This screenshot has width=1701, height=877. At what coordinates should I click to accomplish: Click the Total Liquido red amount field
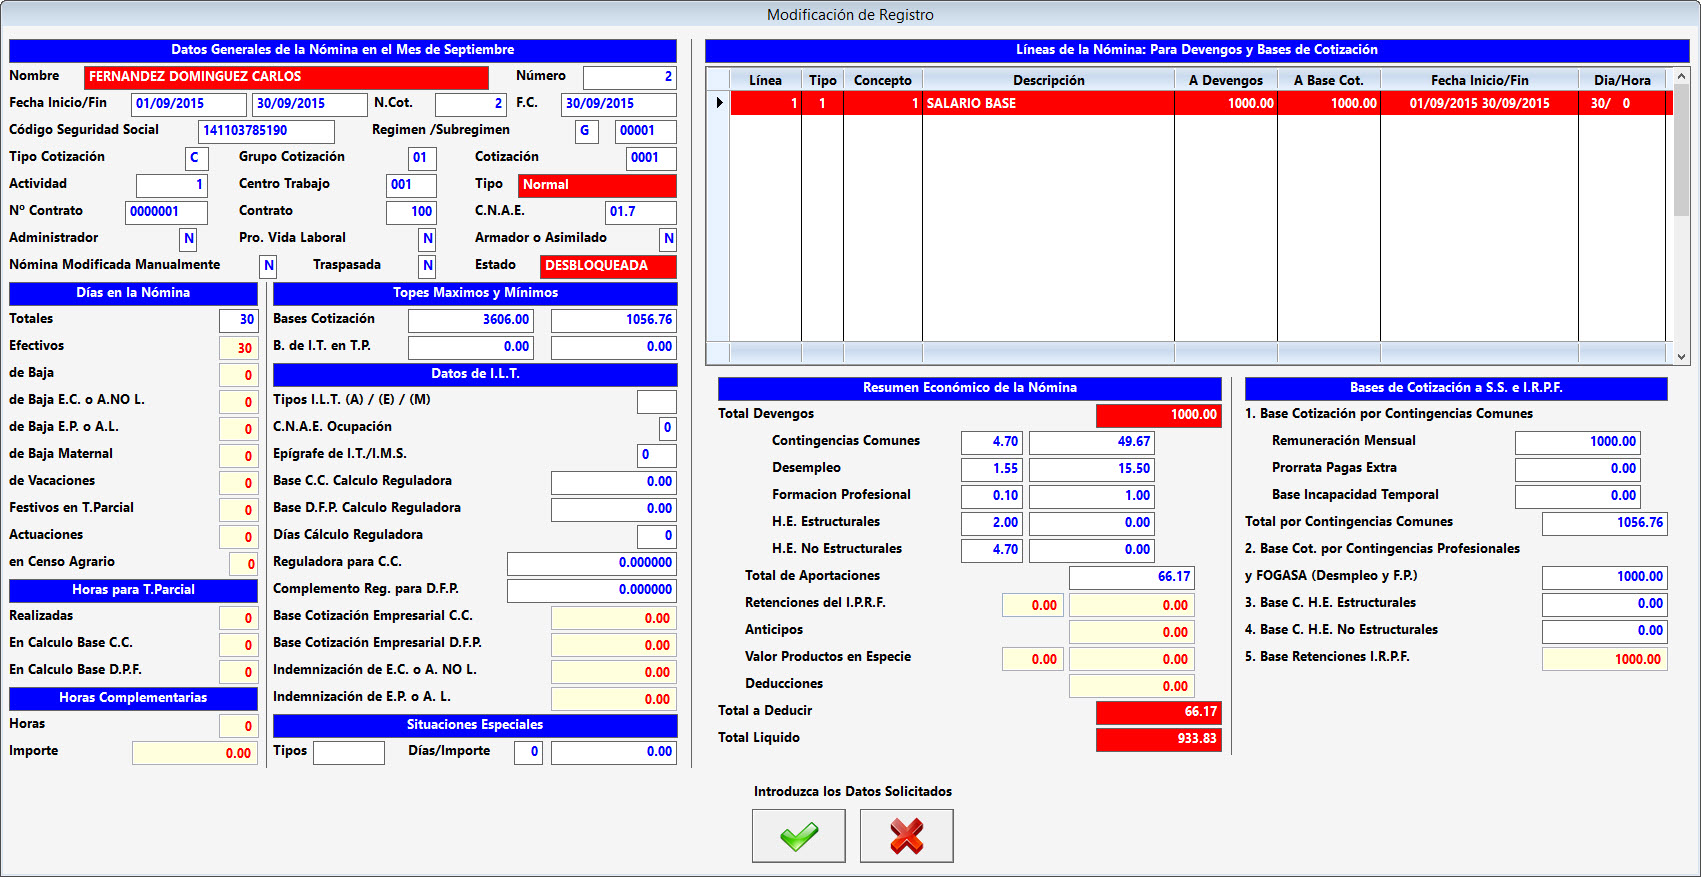[x=1158, y=739]
